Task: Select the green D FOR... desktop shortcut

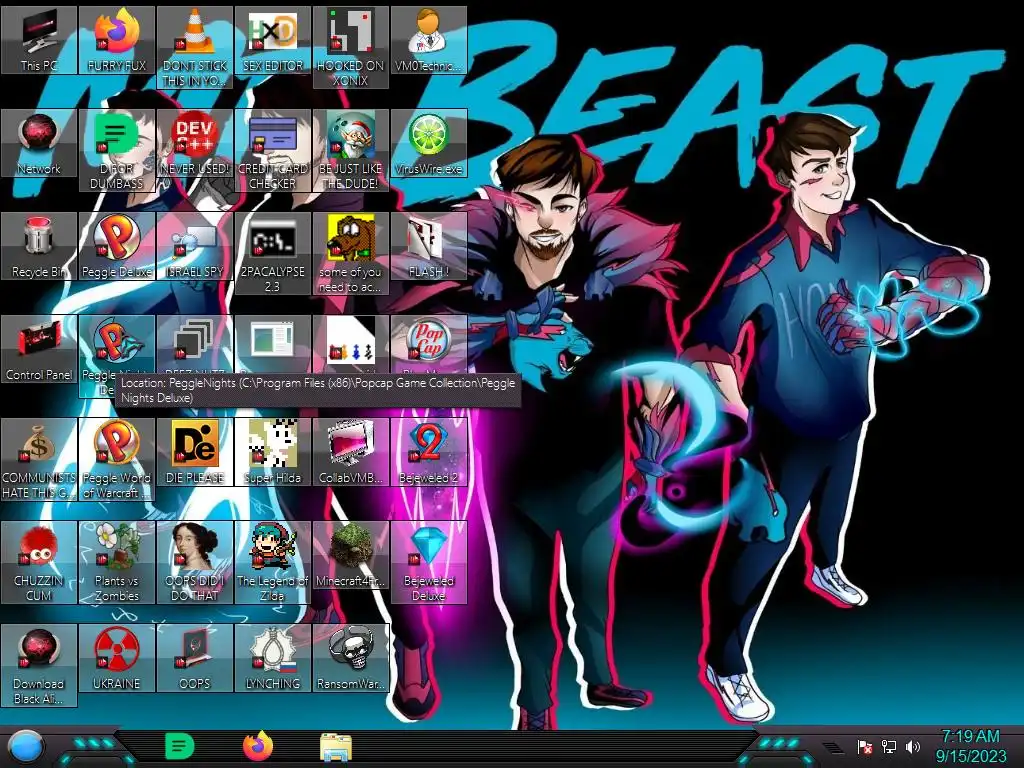Action: point(117,150)
